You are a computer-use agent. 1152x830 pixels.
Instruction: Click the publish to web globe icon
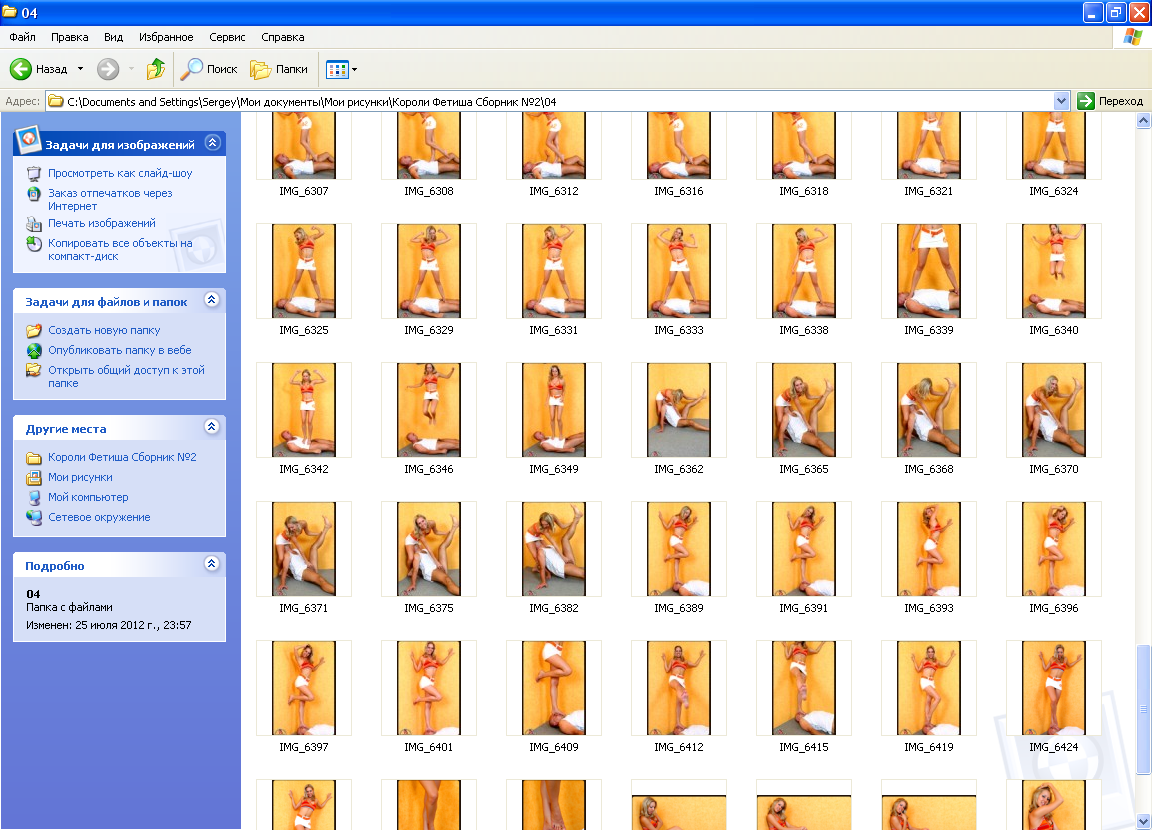34,350
